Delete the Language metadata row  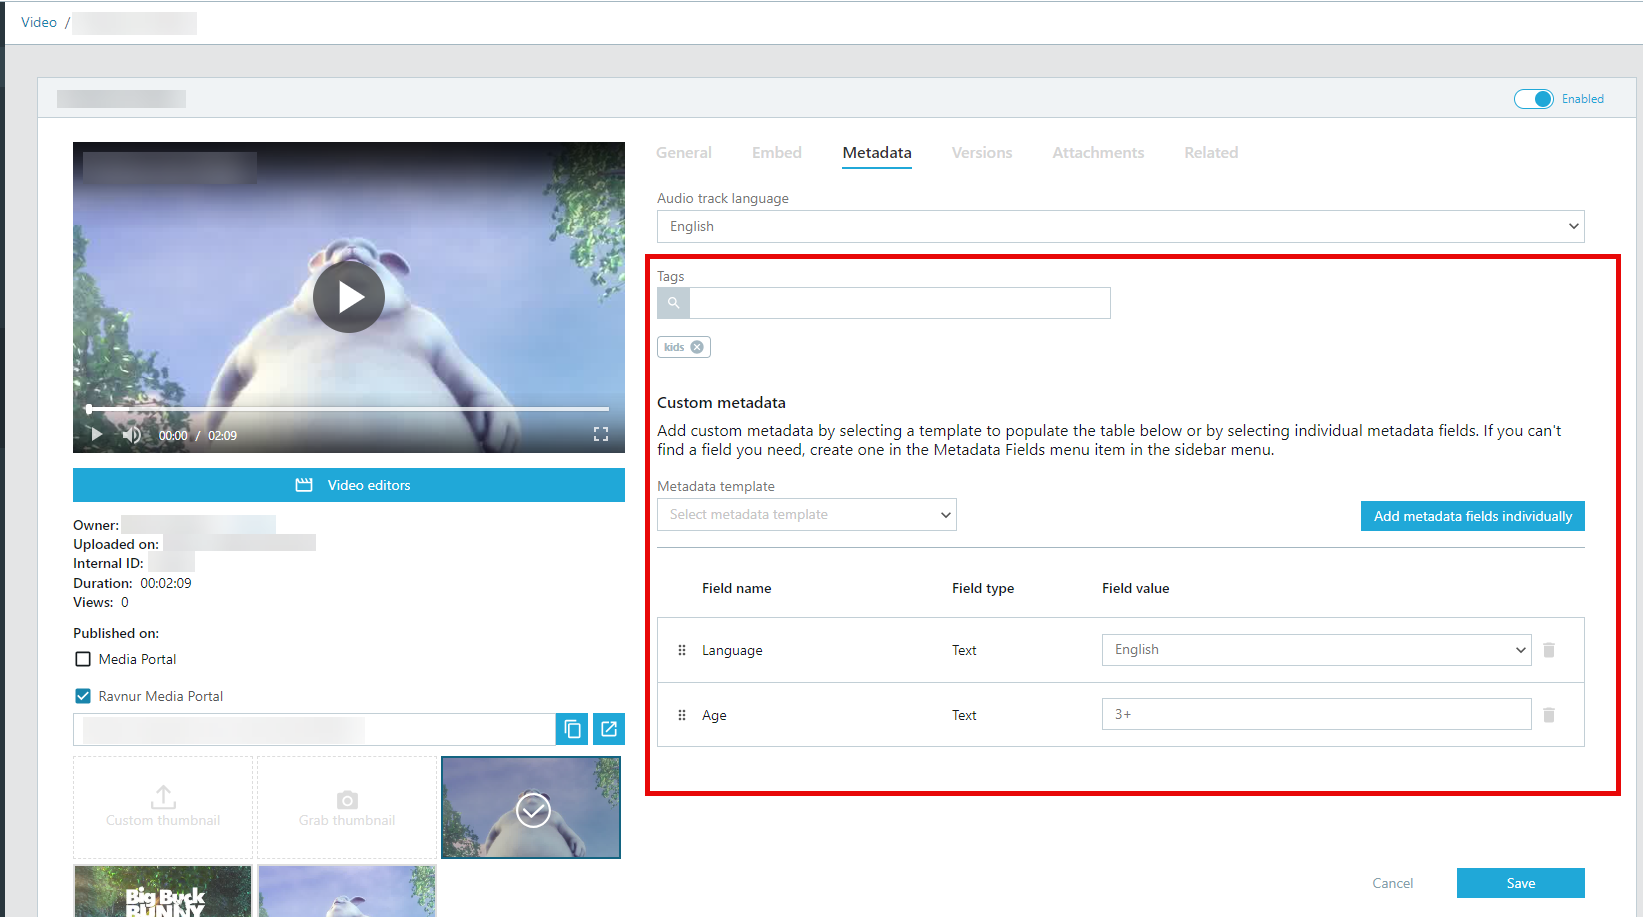[1549, 650]
